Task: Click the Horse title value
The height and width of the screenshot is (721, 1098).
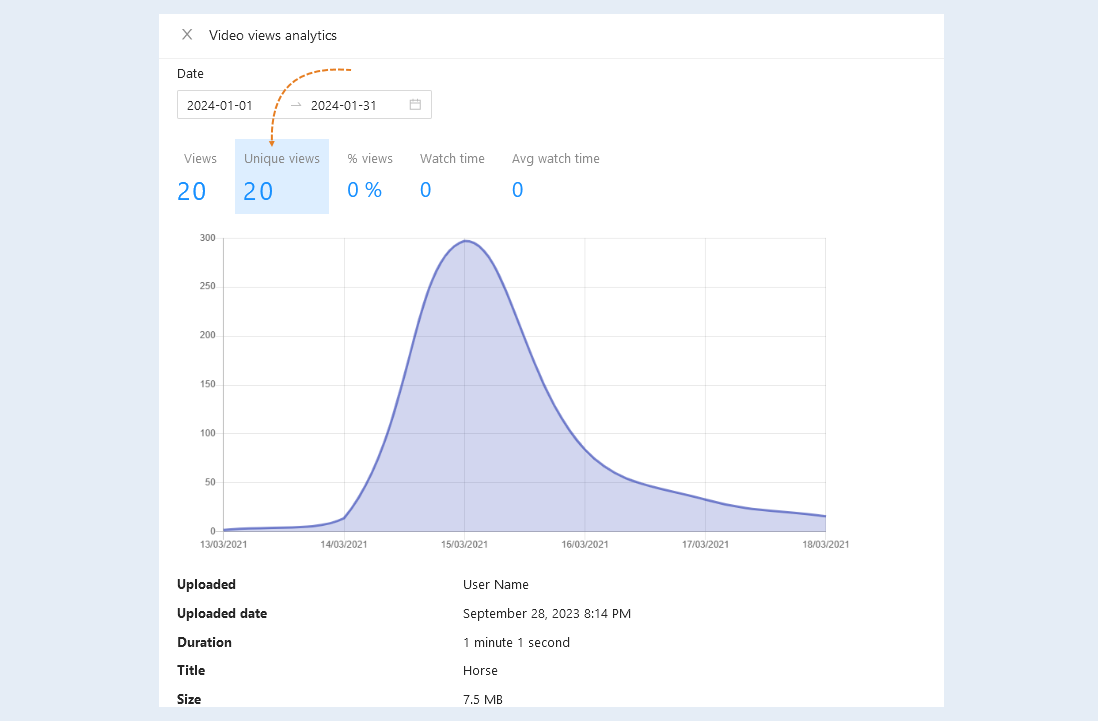Action: 480,671
